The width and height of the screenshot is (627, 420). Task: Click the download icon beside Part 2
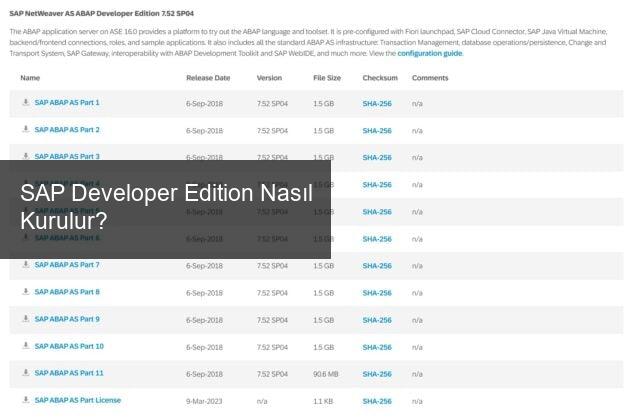click(25, 130)
